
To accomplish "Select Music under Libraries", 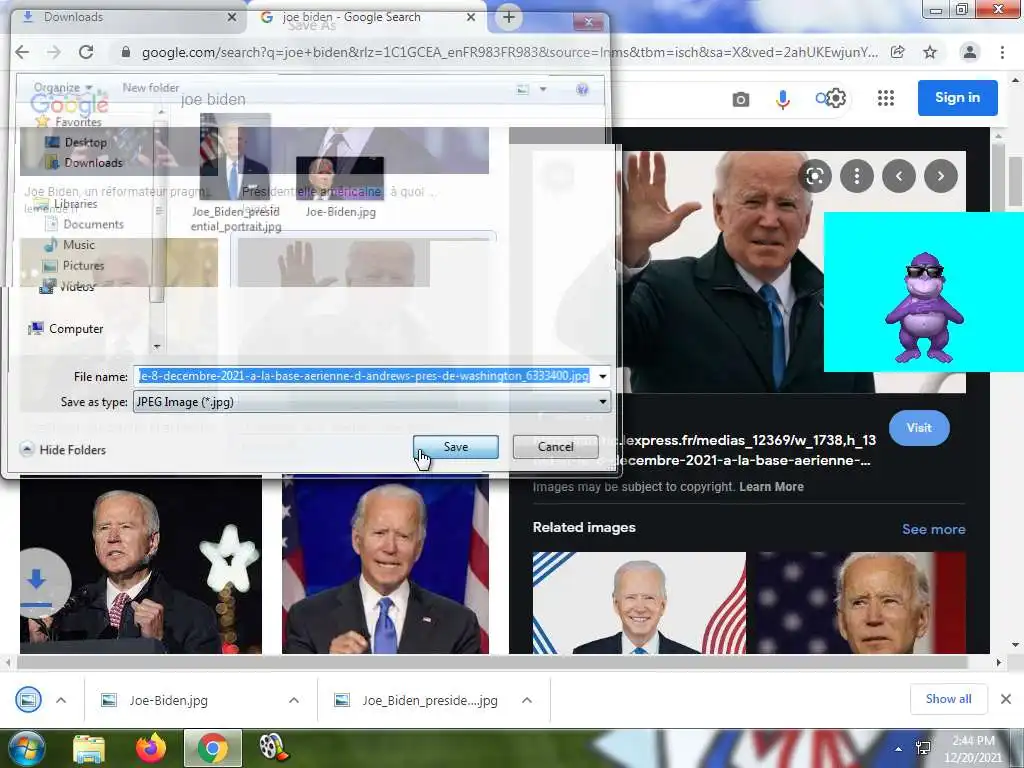I will 69,246.
